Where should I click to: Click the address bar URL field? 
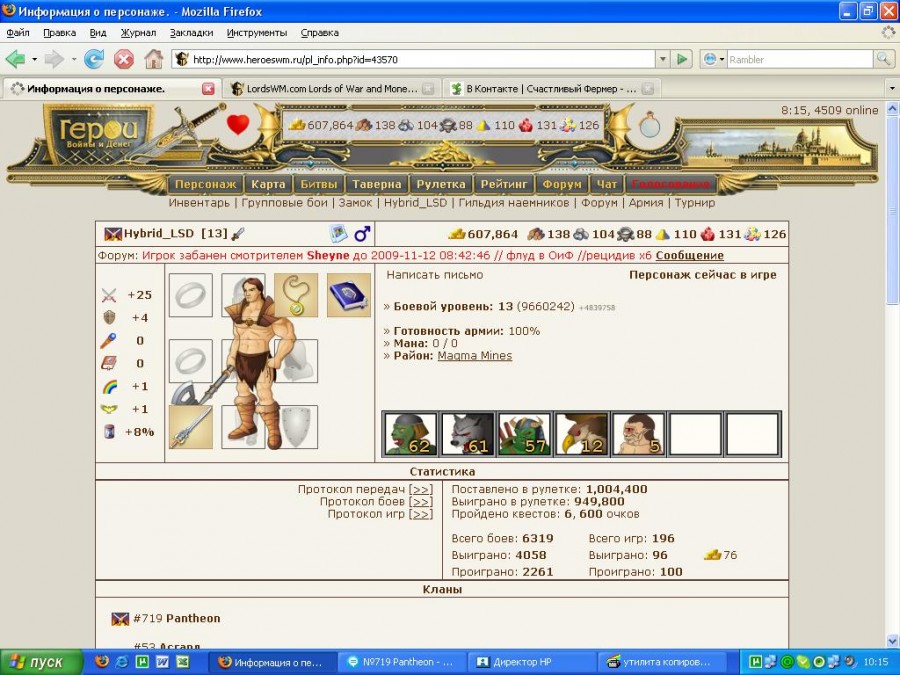[413, 59]
